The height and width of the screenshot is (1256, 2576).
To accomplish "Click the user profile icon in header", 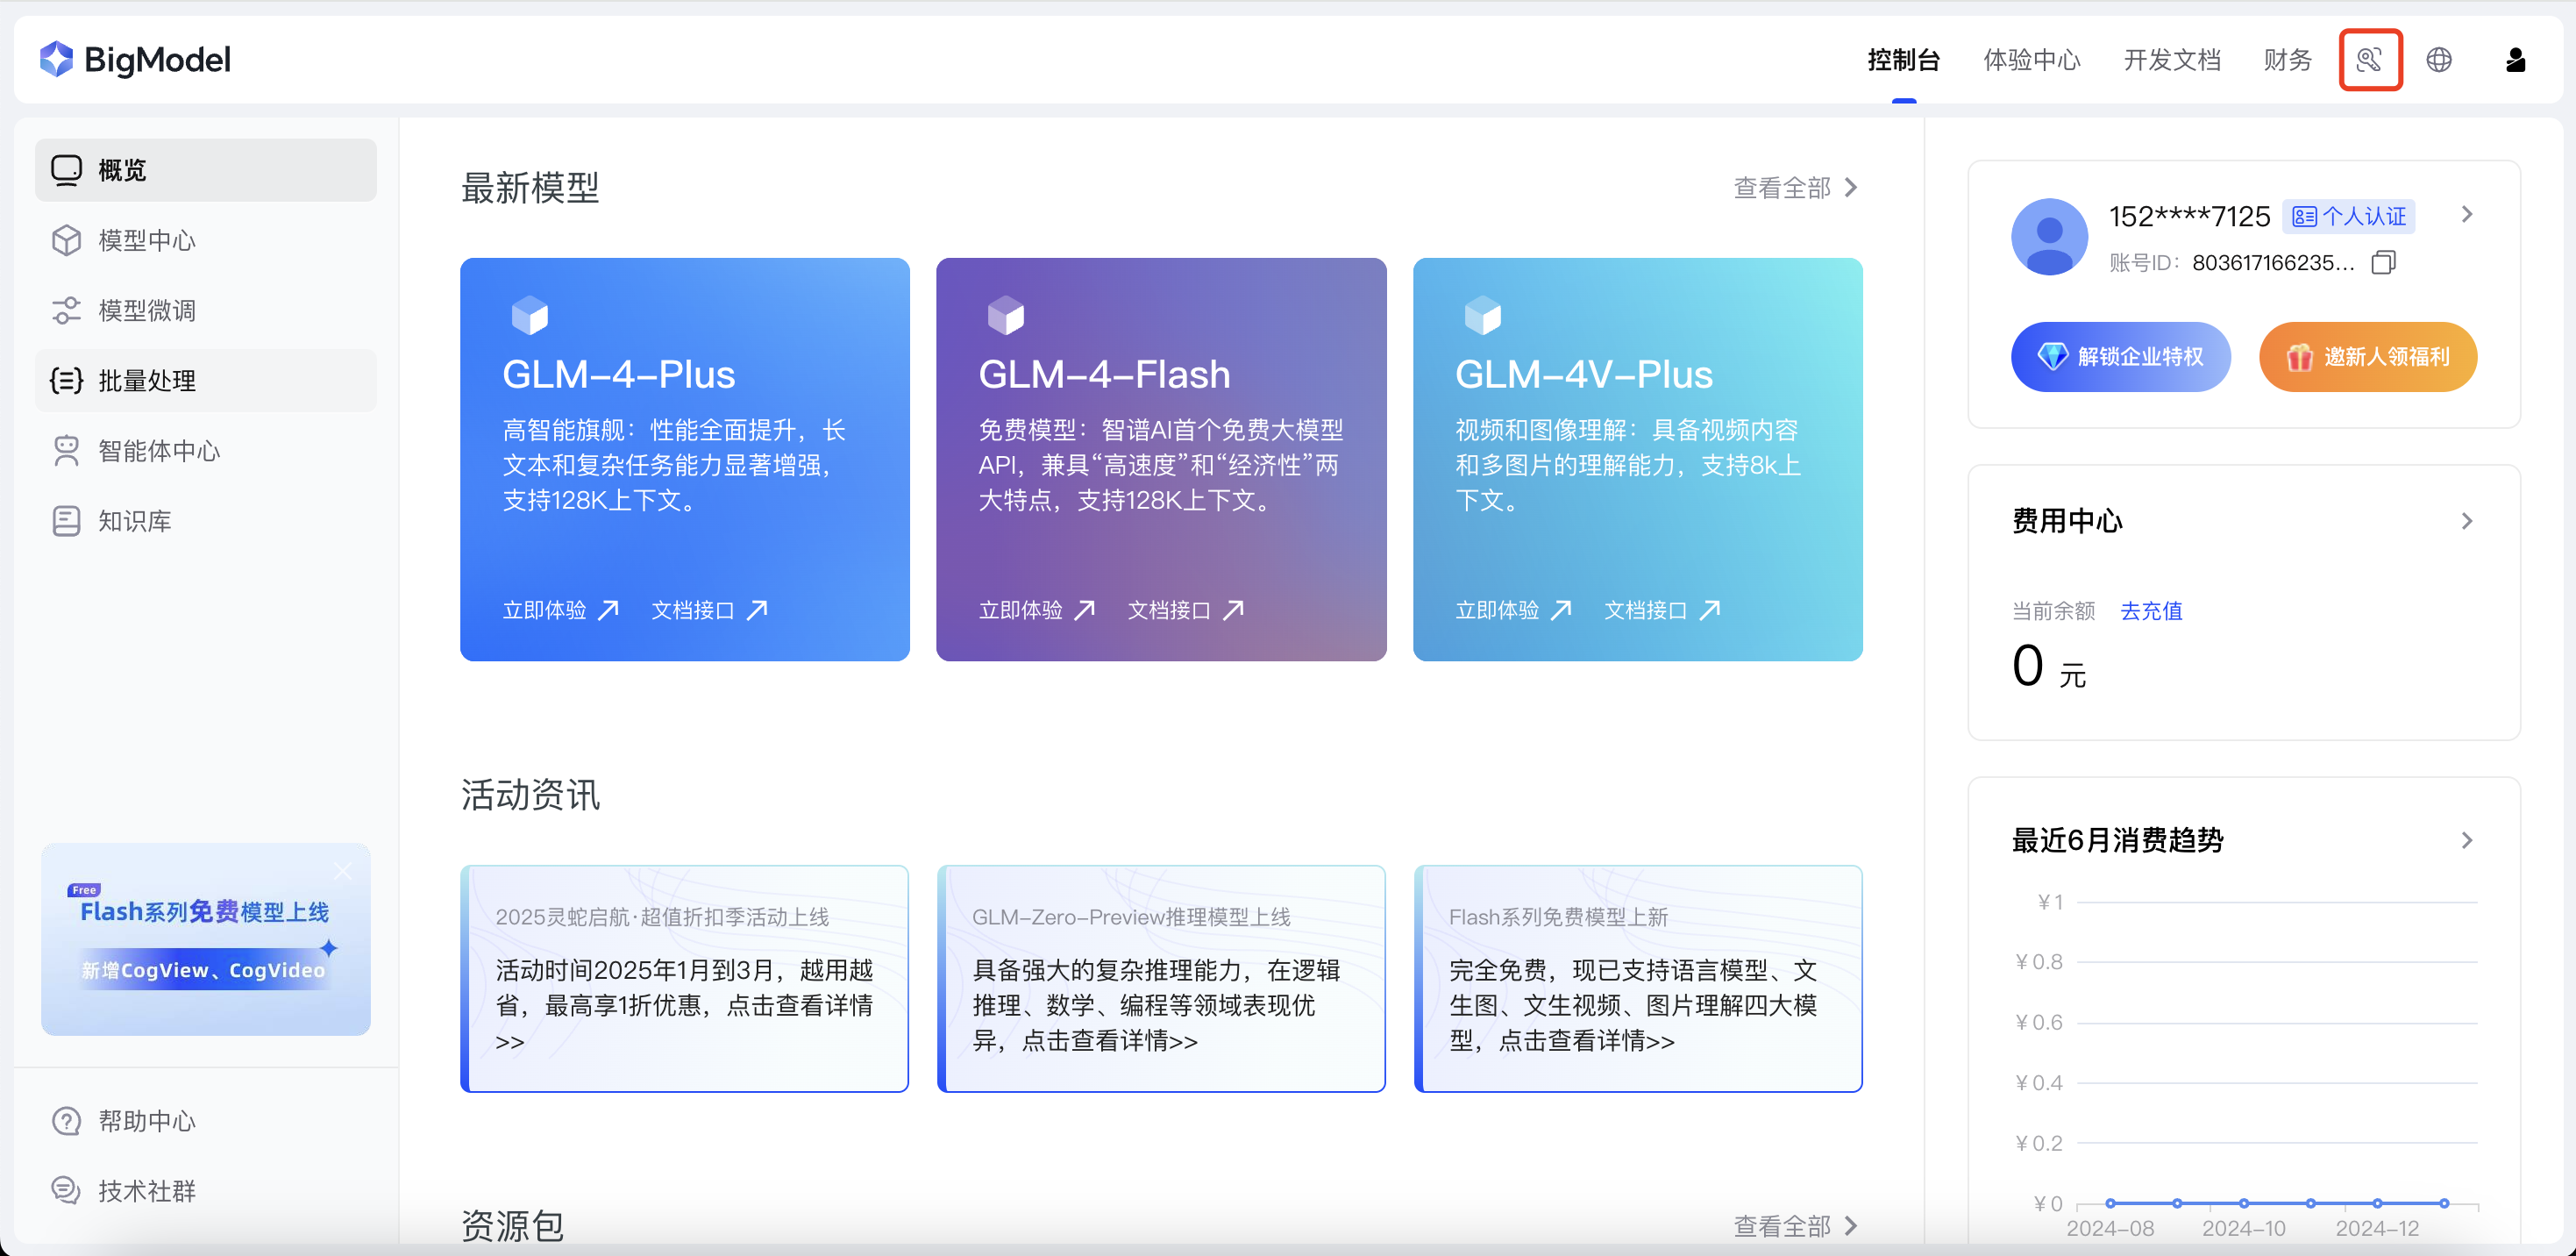I will (x=2515, y=60).
